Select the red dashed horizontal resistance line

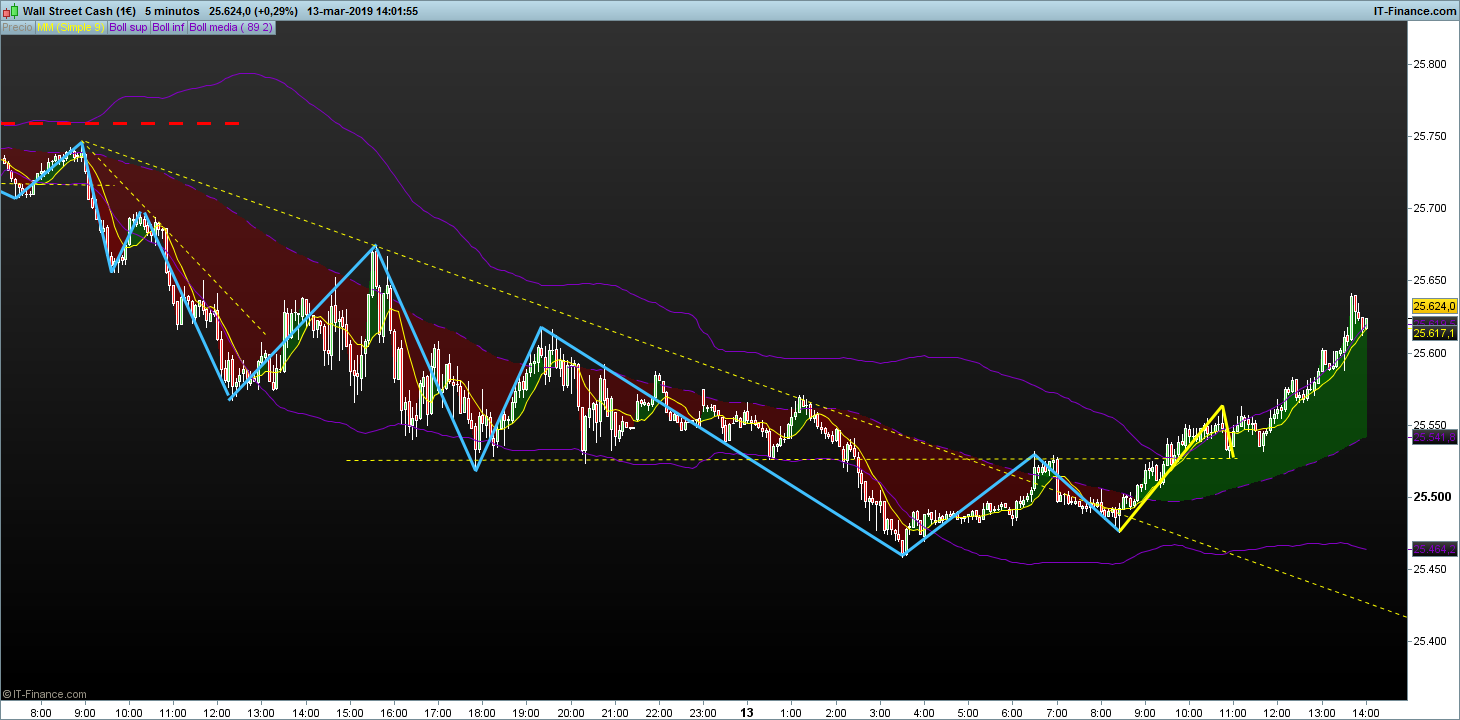(x=120, y=124)
